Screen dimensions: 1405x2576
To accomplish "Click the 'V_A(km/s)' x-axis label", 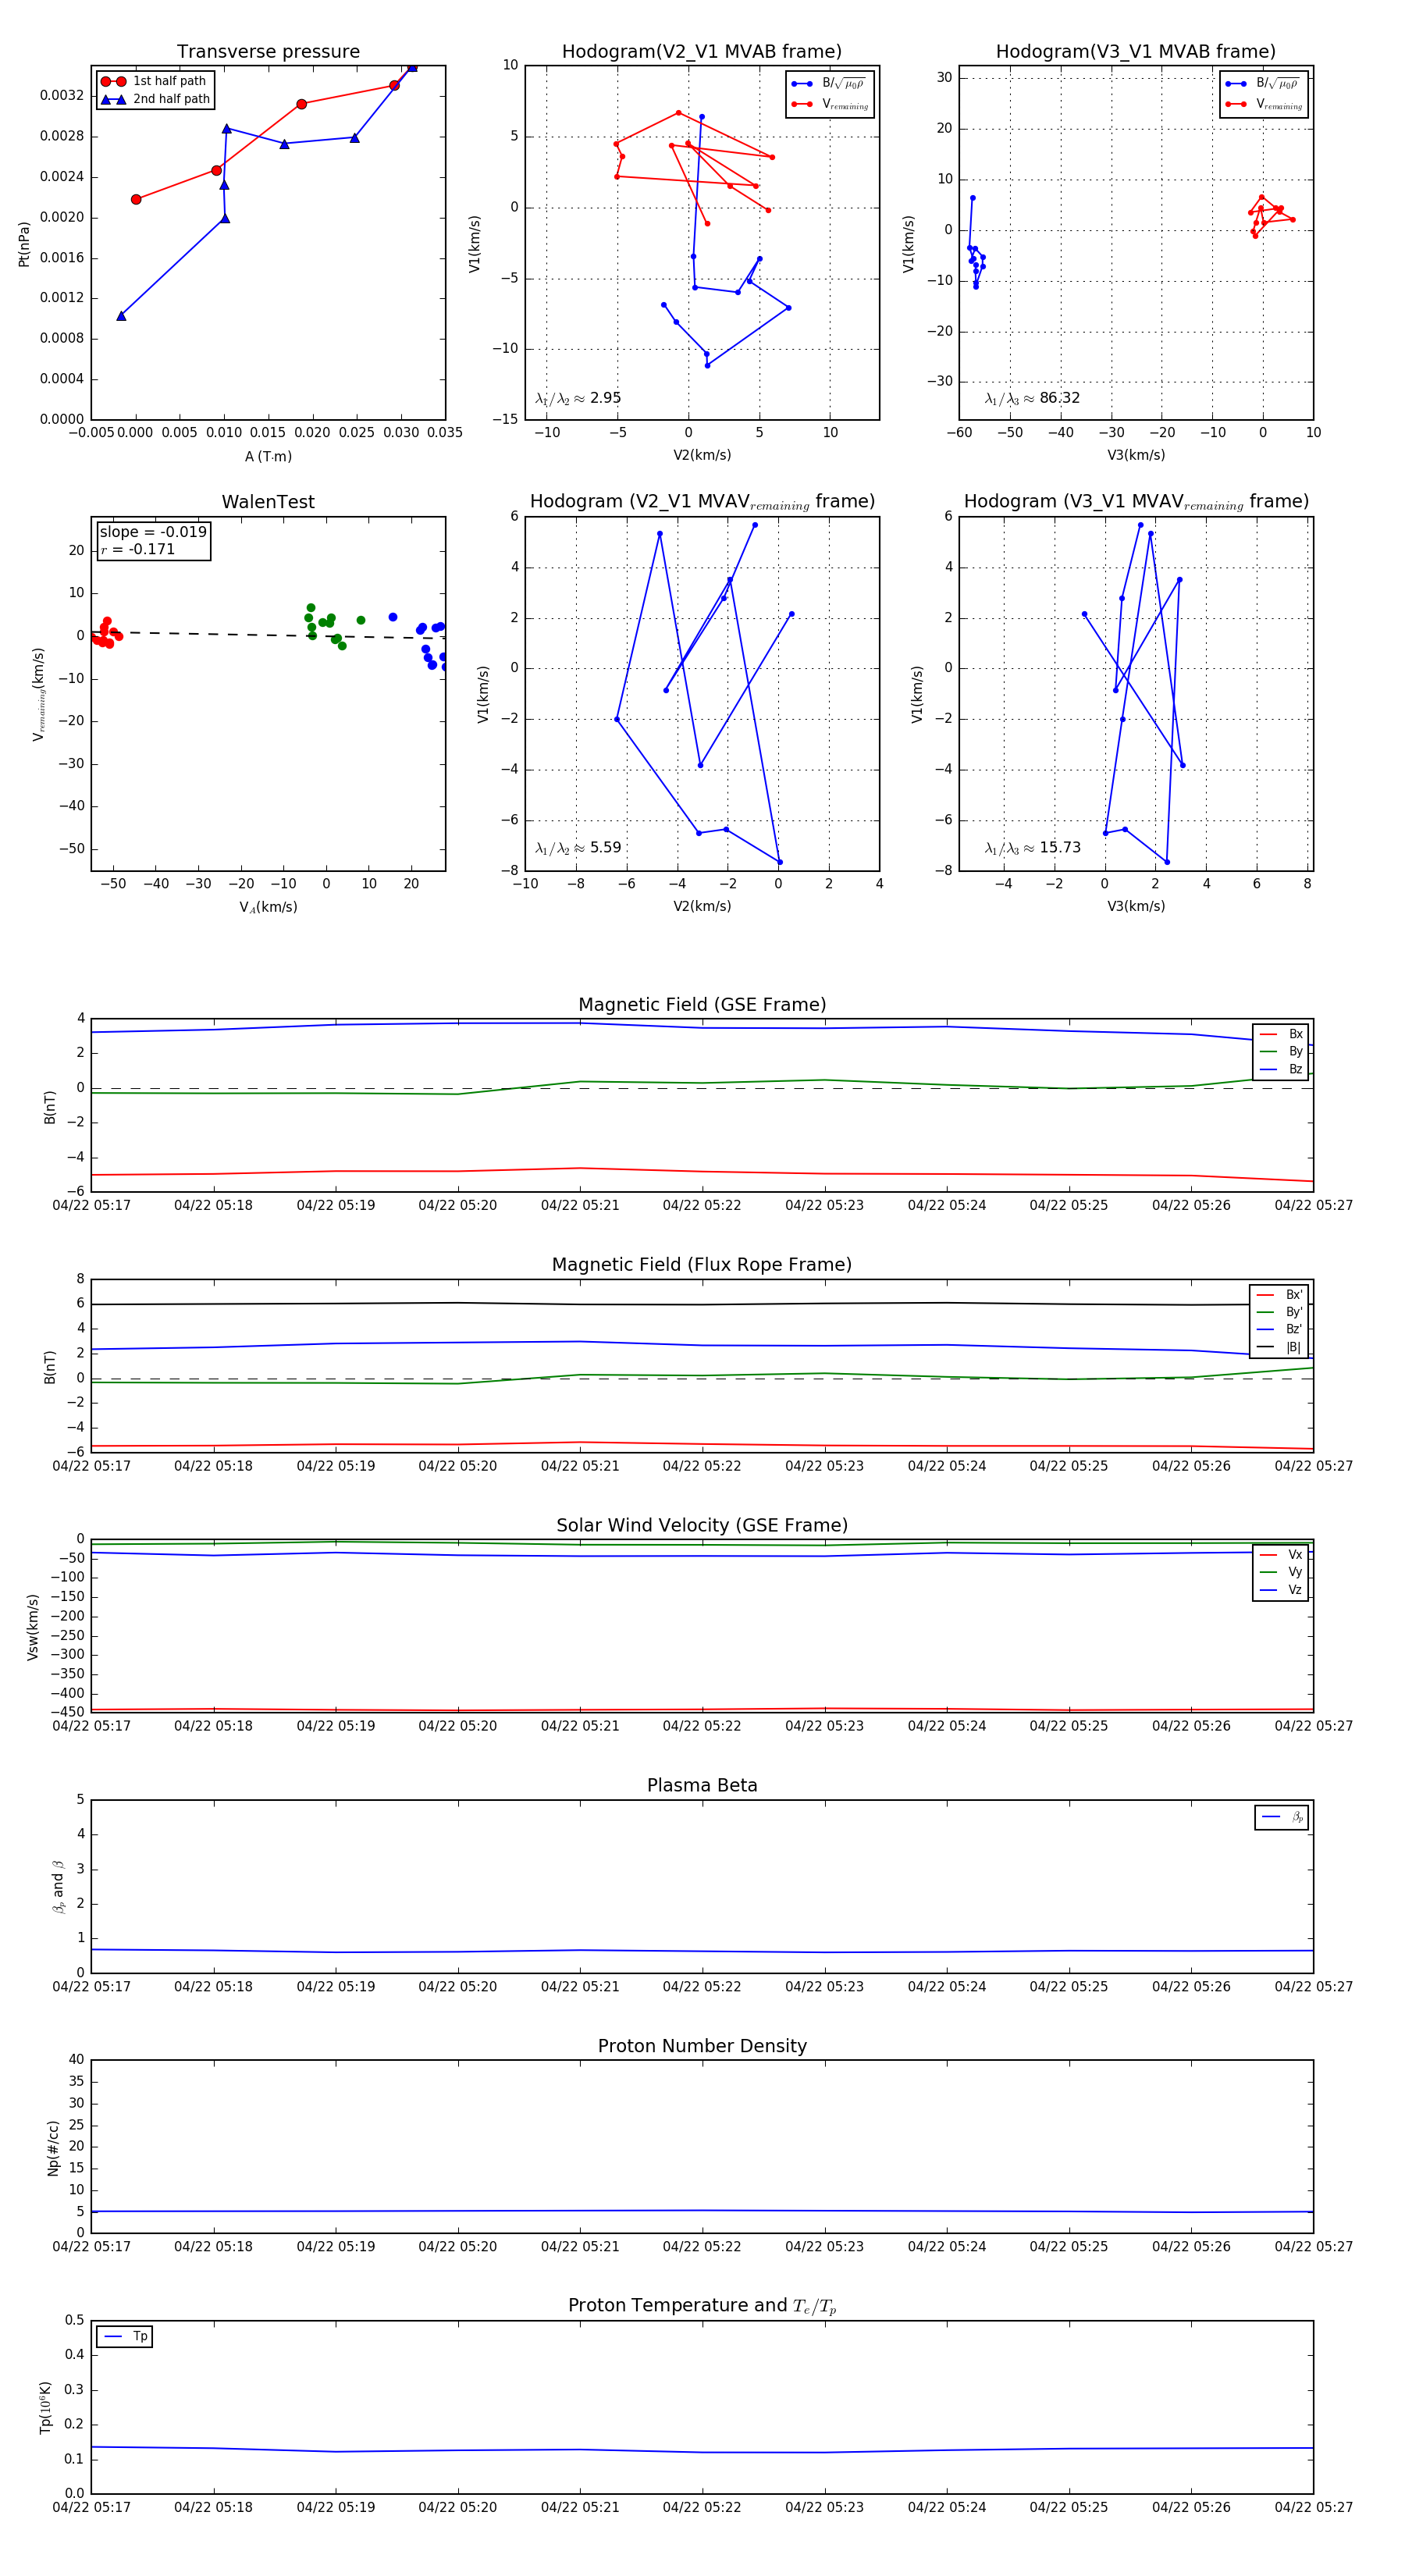I will (268, 907).
